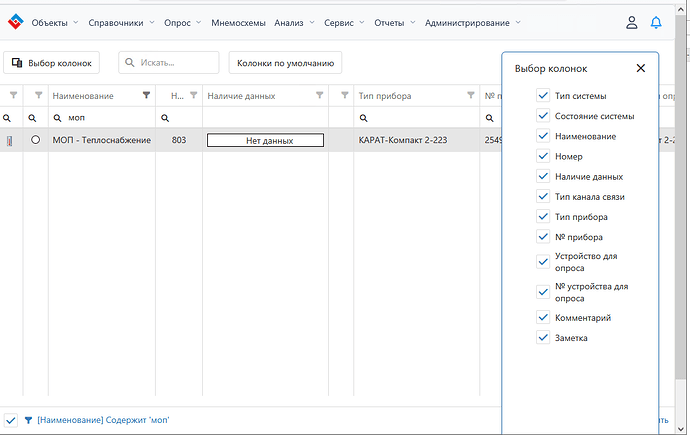Screen dimensions: 690x444
Task: Click search icon in Тип прибора filter cell
Action: click(363, 118)
